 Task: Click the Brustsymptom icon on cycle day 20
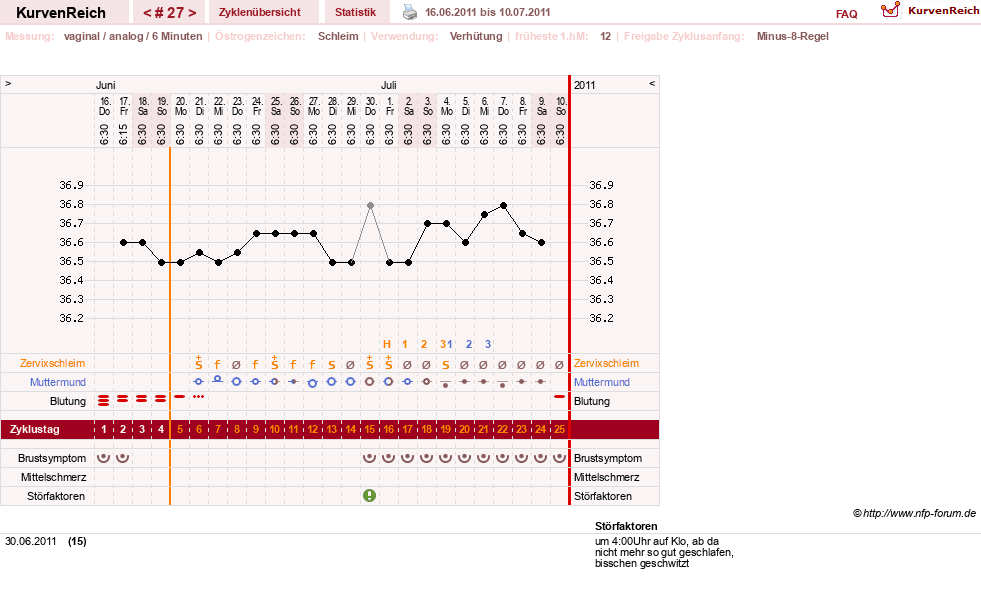(x=464, y=458)
